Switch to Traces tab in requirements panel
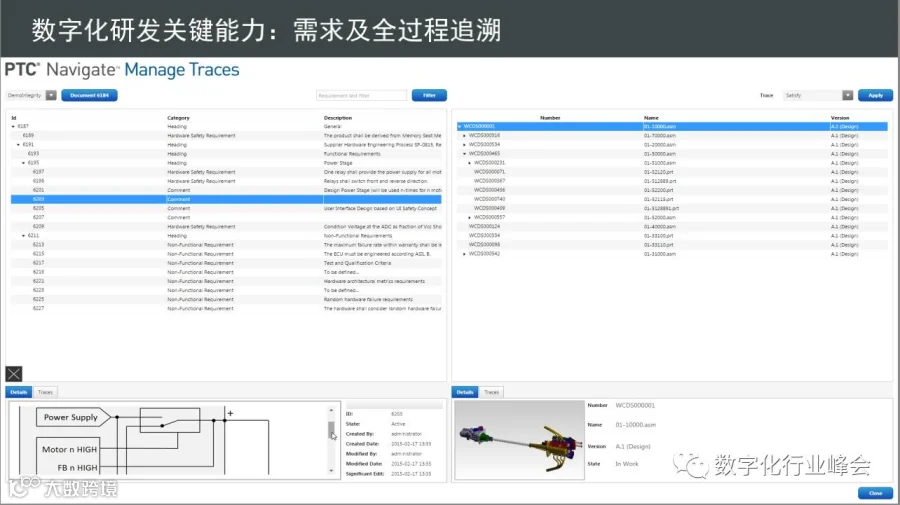Viewport: 900px width, 505px height. pyautogui.click(x=45, y=392)
